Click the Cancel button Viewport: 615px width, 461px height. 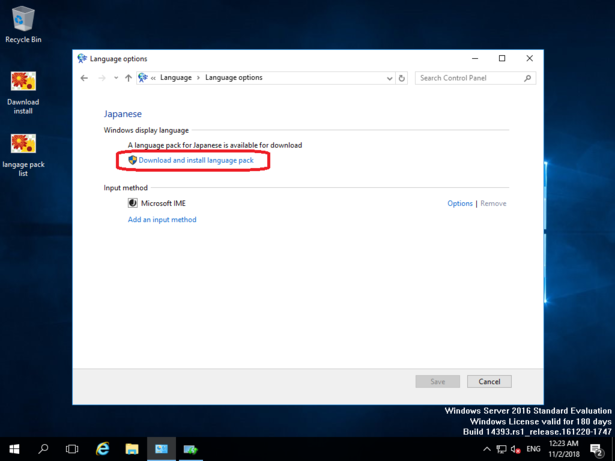pyautogui.click(x=489, y=381)
